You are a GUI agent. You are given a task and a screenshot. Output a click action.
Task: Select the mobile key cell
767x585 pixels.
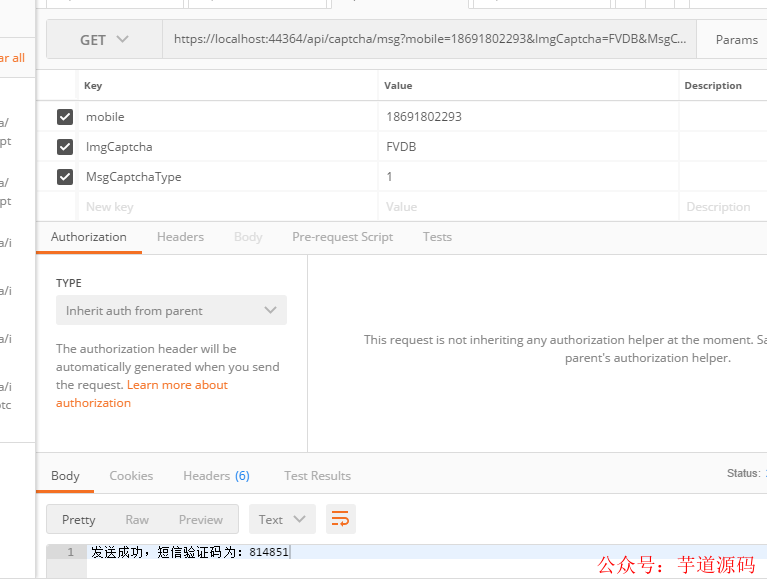coord(227,117)
